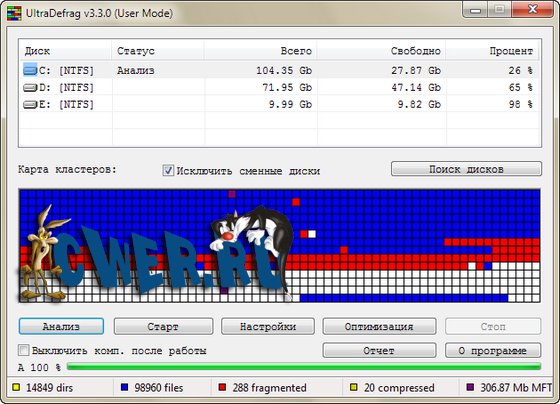Click the 47.14 Gb free value
The image size is (560, 404).
point(416,87)
